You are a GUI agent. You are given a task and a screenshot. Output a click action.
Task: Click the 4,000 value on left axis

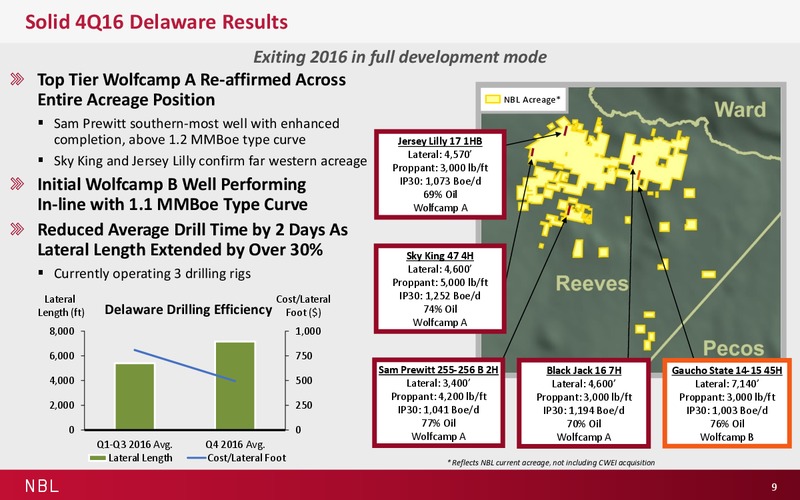(x=62, y=380)
